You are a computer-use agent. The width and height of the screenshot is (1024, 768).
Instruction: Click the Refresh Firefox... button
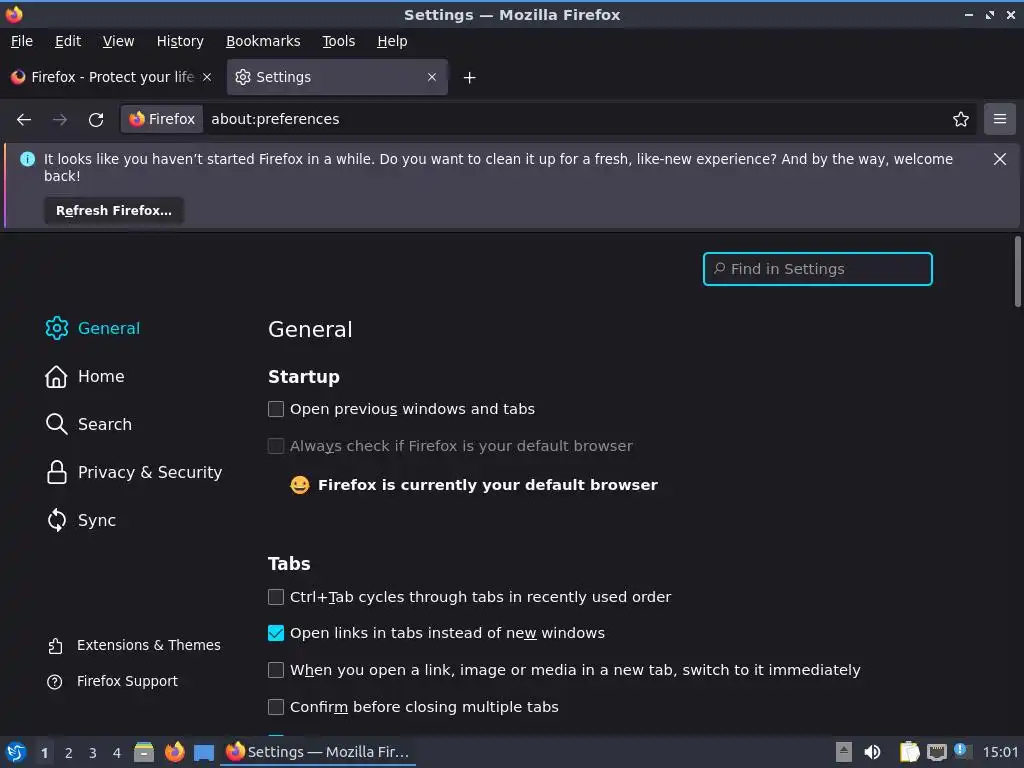[114, 211]
